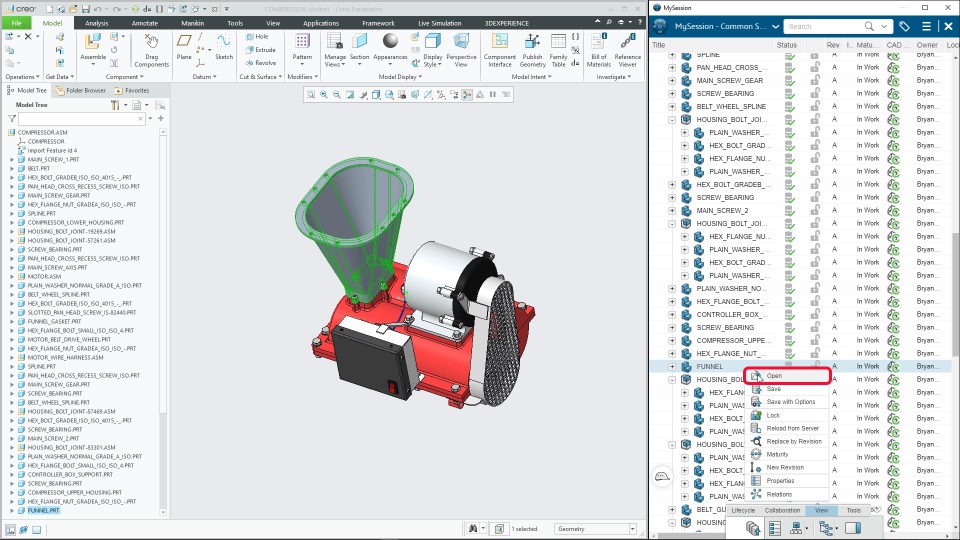Open Model Tree settings tool icon

[116, 105]
